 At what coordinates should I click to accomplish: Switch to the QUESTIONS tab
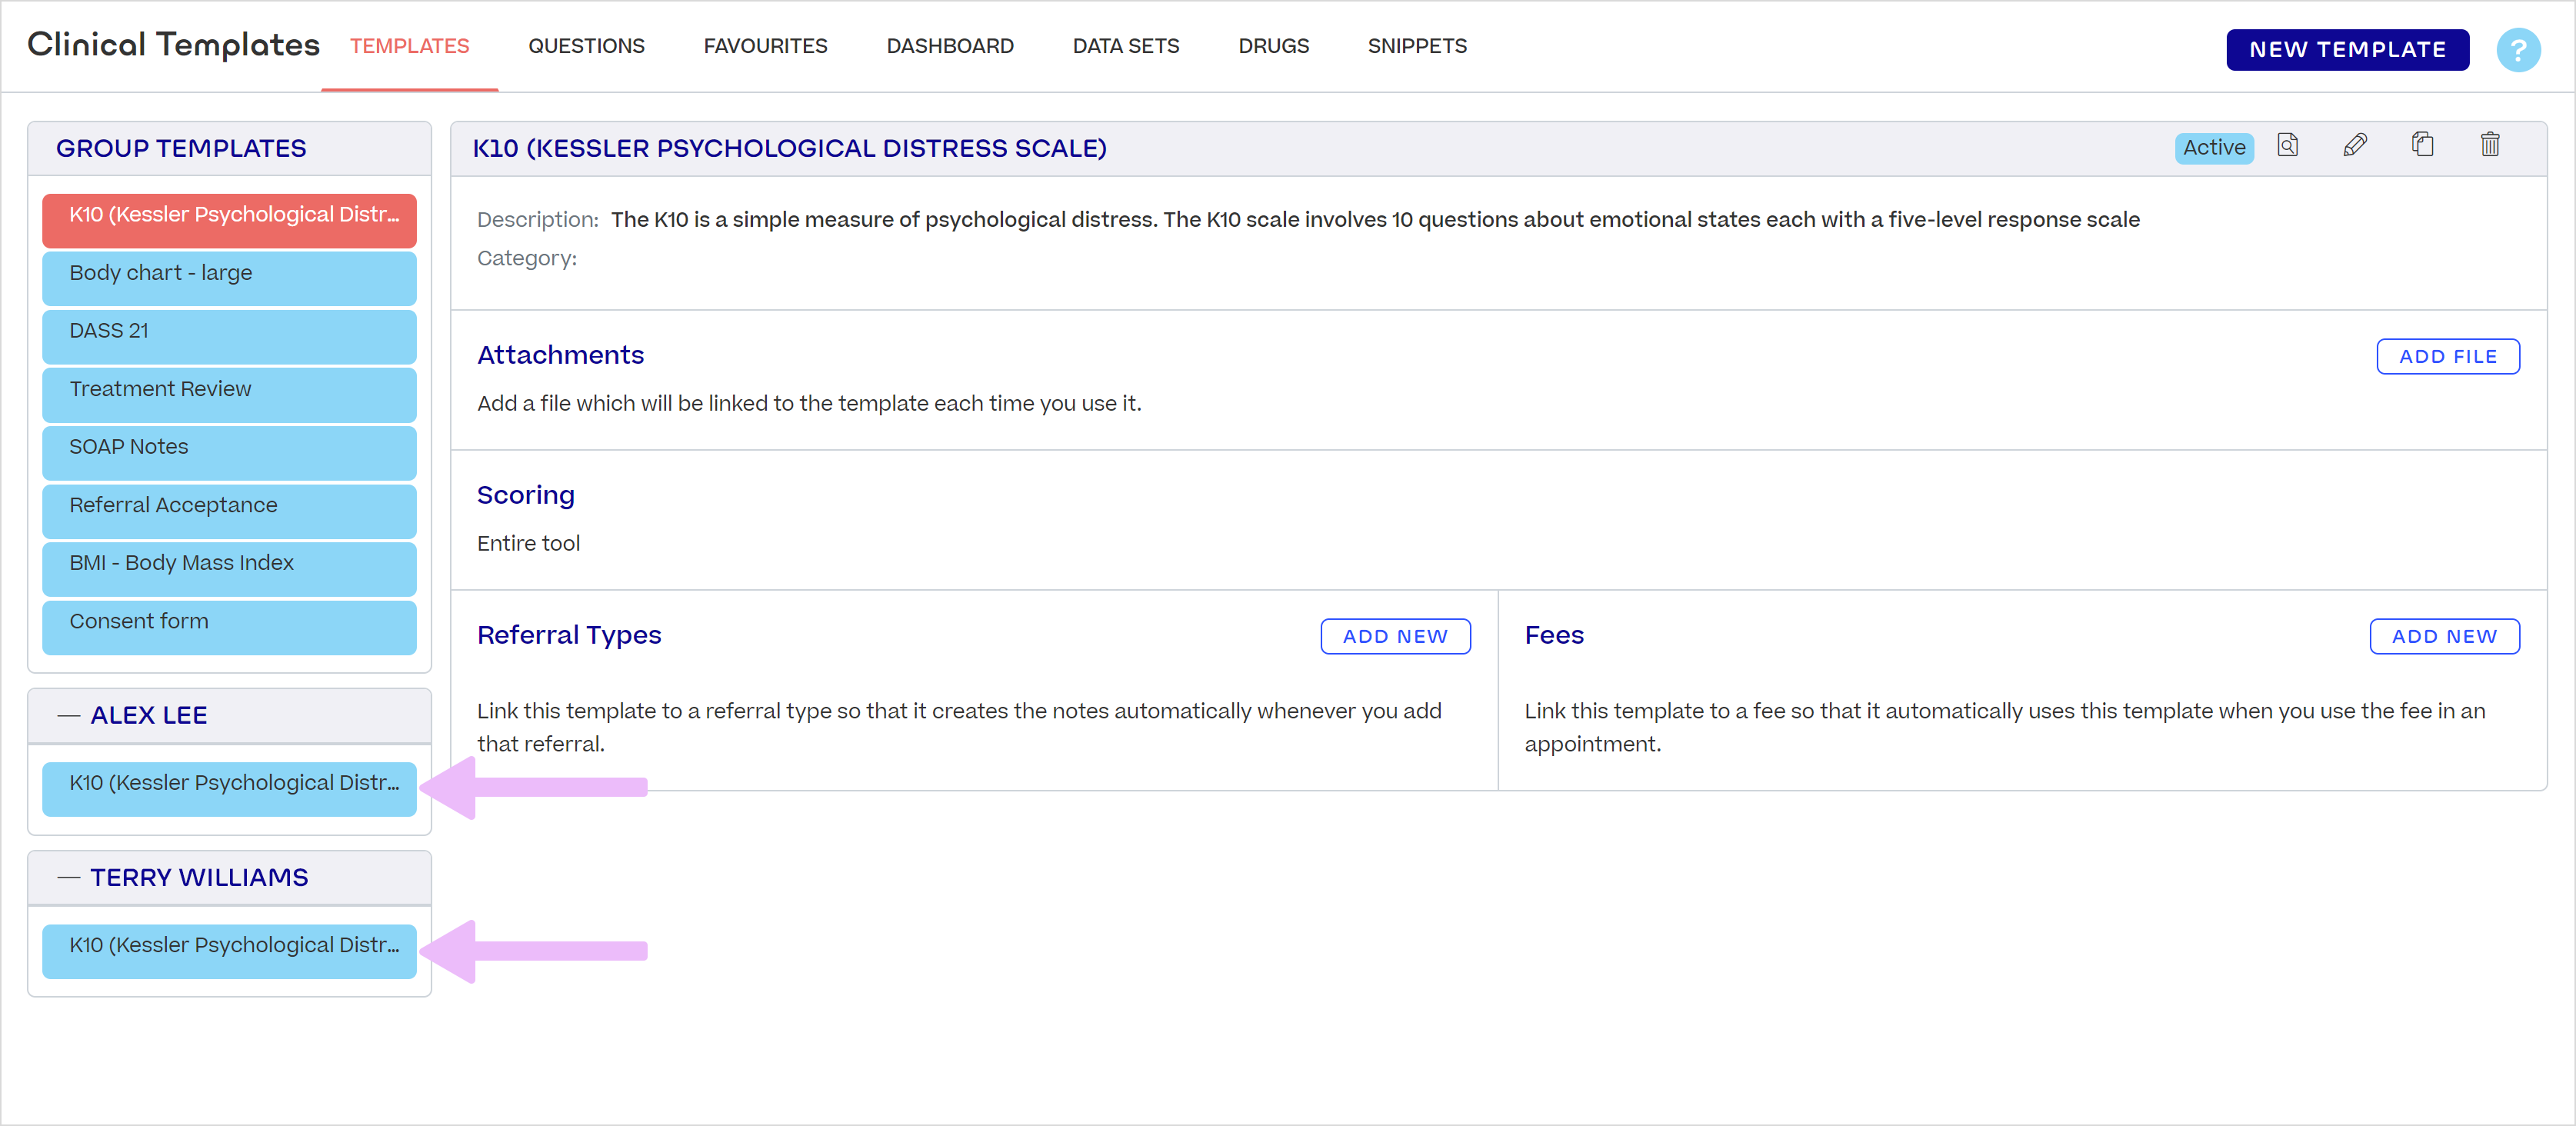[x=586, y=46]
